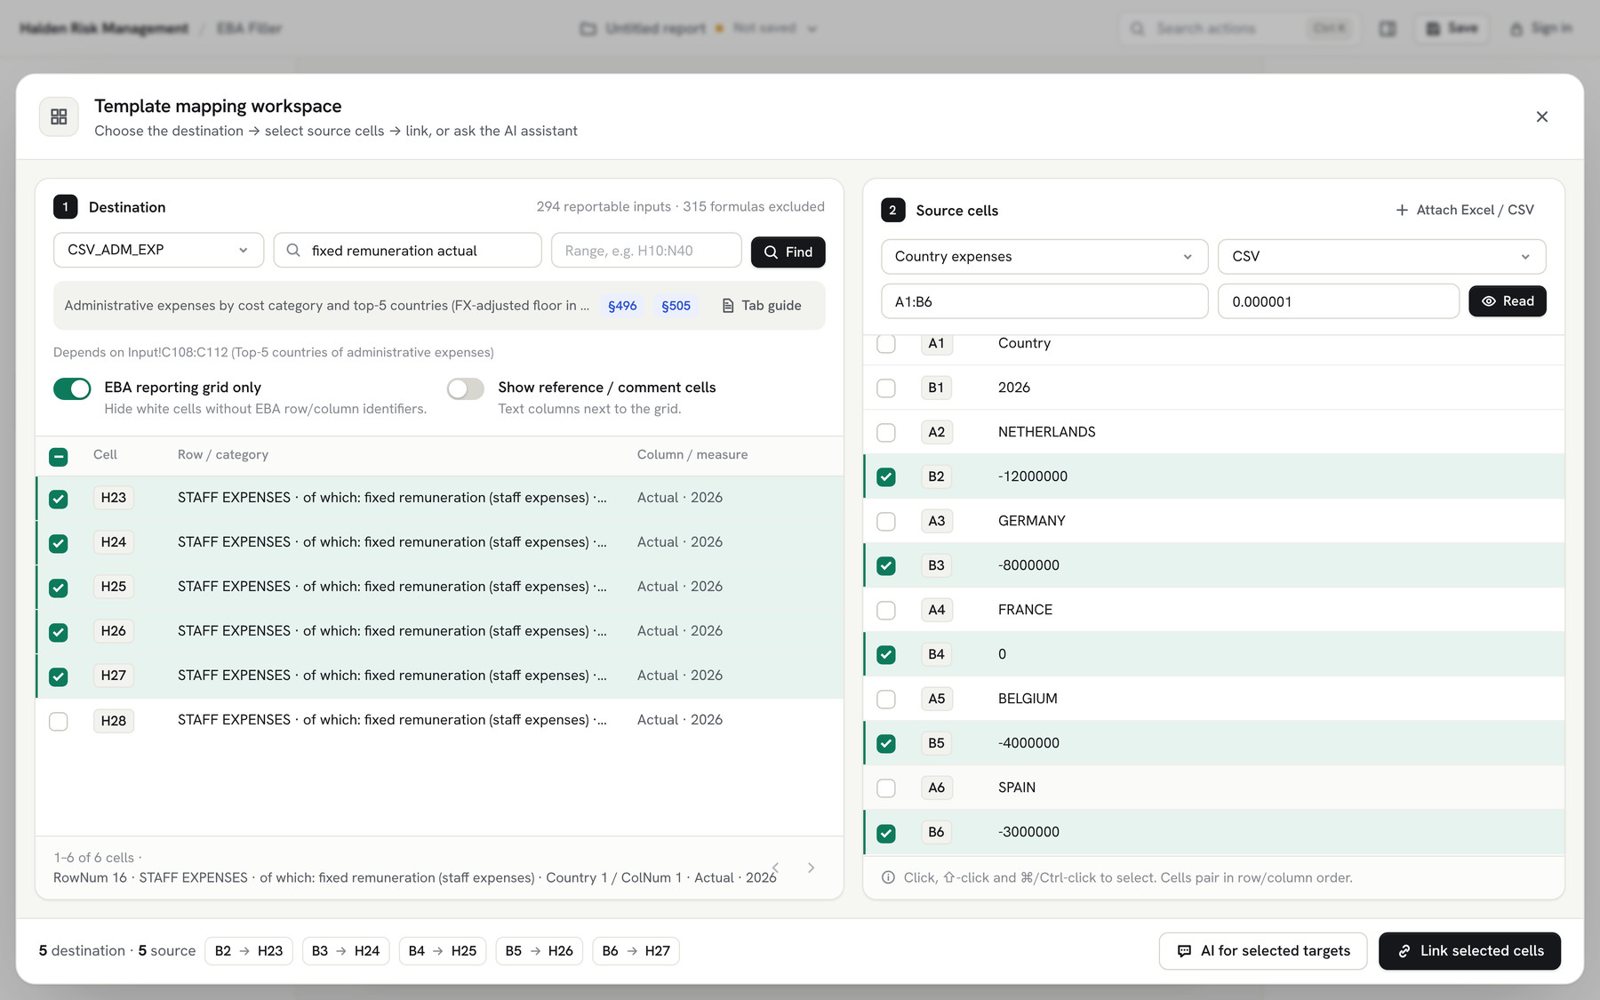Enable Show reference / comment cells switch
Viewport: 1600px width, 1000px height.
(x=465, y=389)
